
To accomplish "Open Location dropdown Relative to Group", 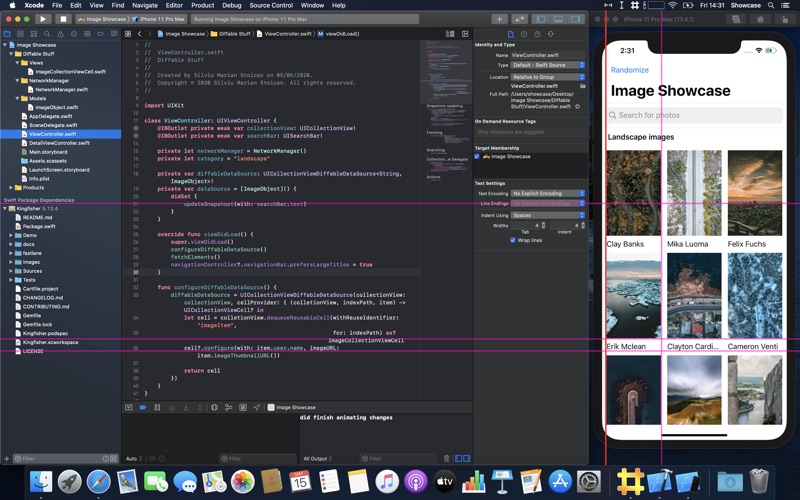I will coord(547,77).
